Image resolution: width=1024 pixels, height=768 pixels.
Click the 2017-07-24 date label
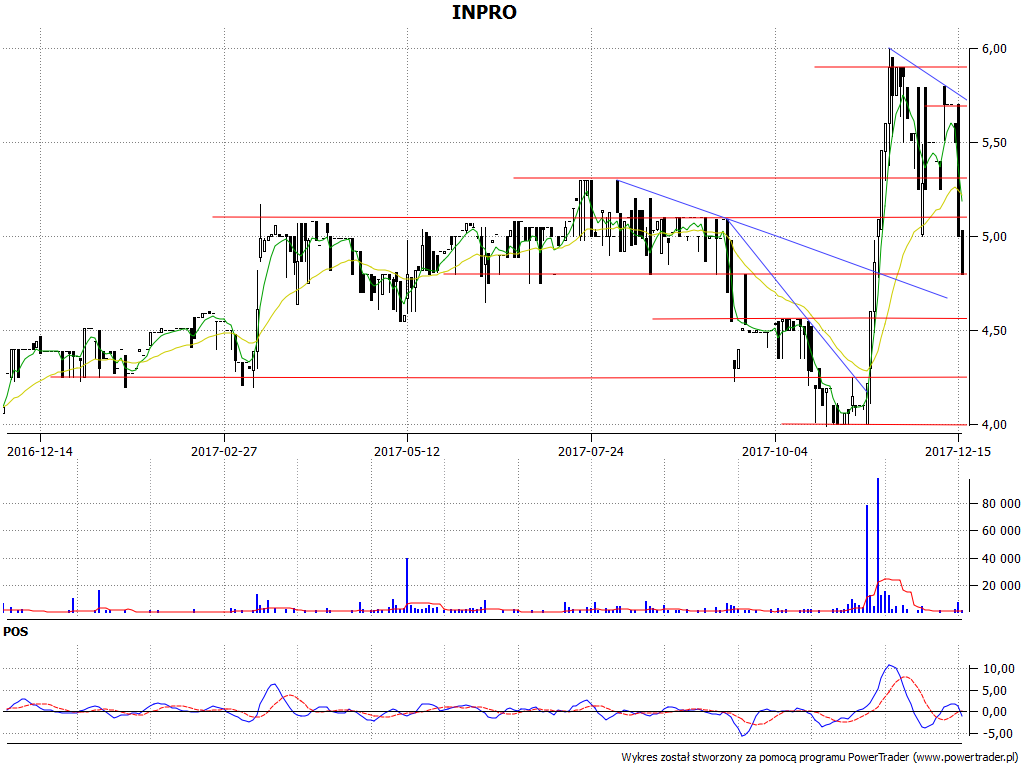(x=591, y=451)
